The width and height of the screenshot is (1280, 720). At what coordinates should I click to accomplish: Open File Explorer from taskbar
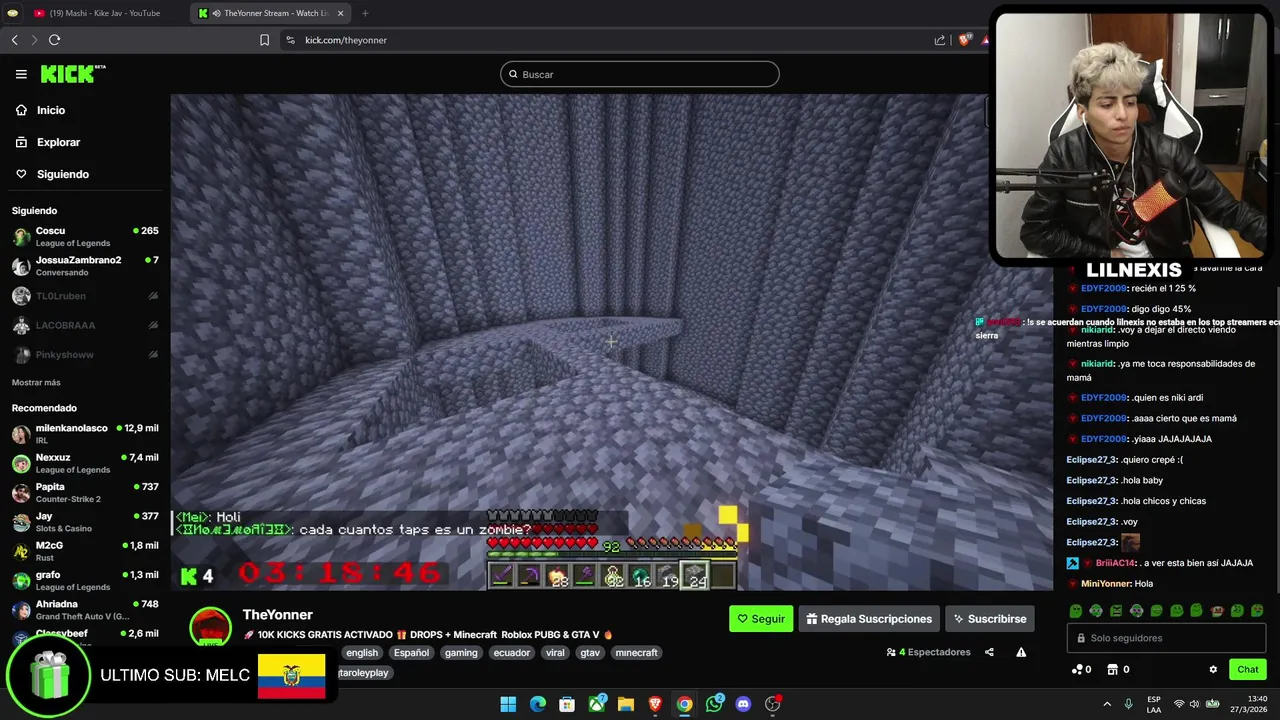pos(626,704)
